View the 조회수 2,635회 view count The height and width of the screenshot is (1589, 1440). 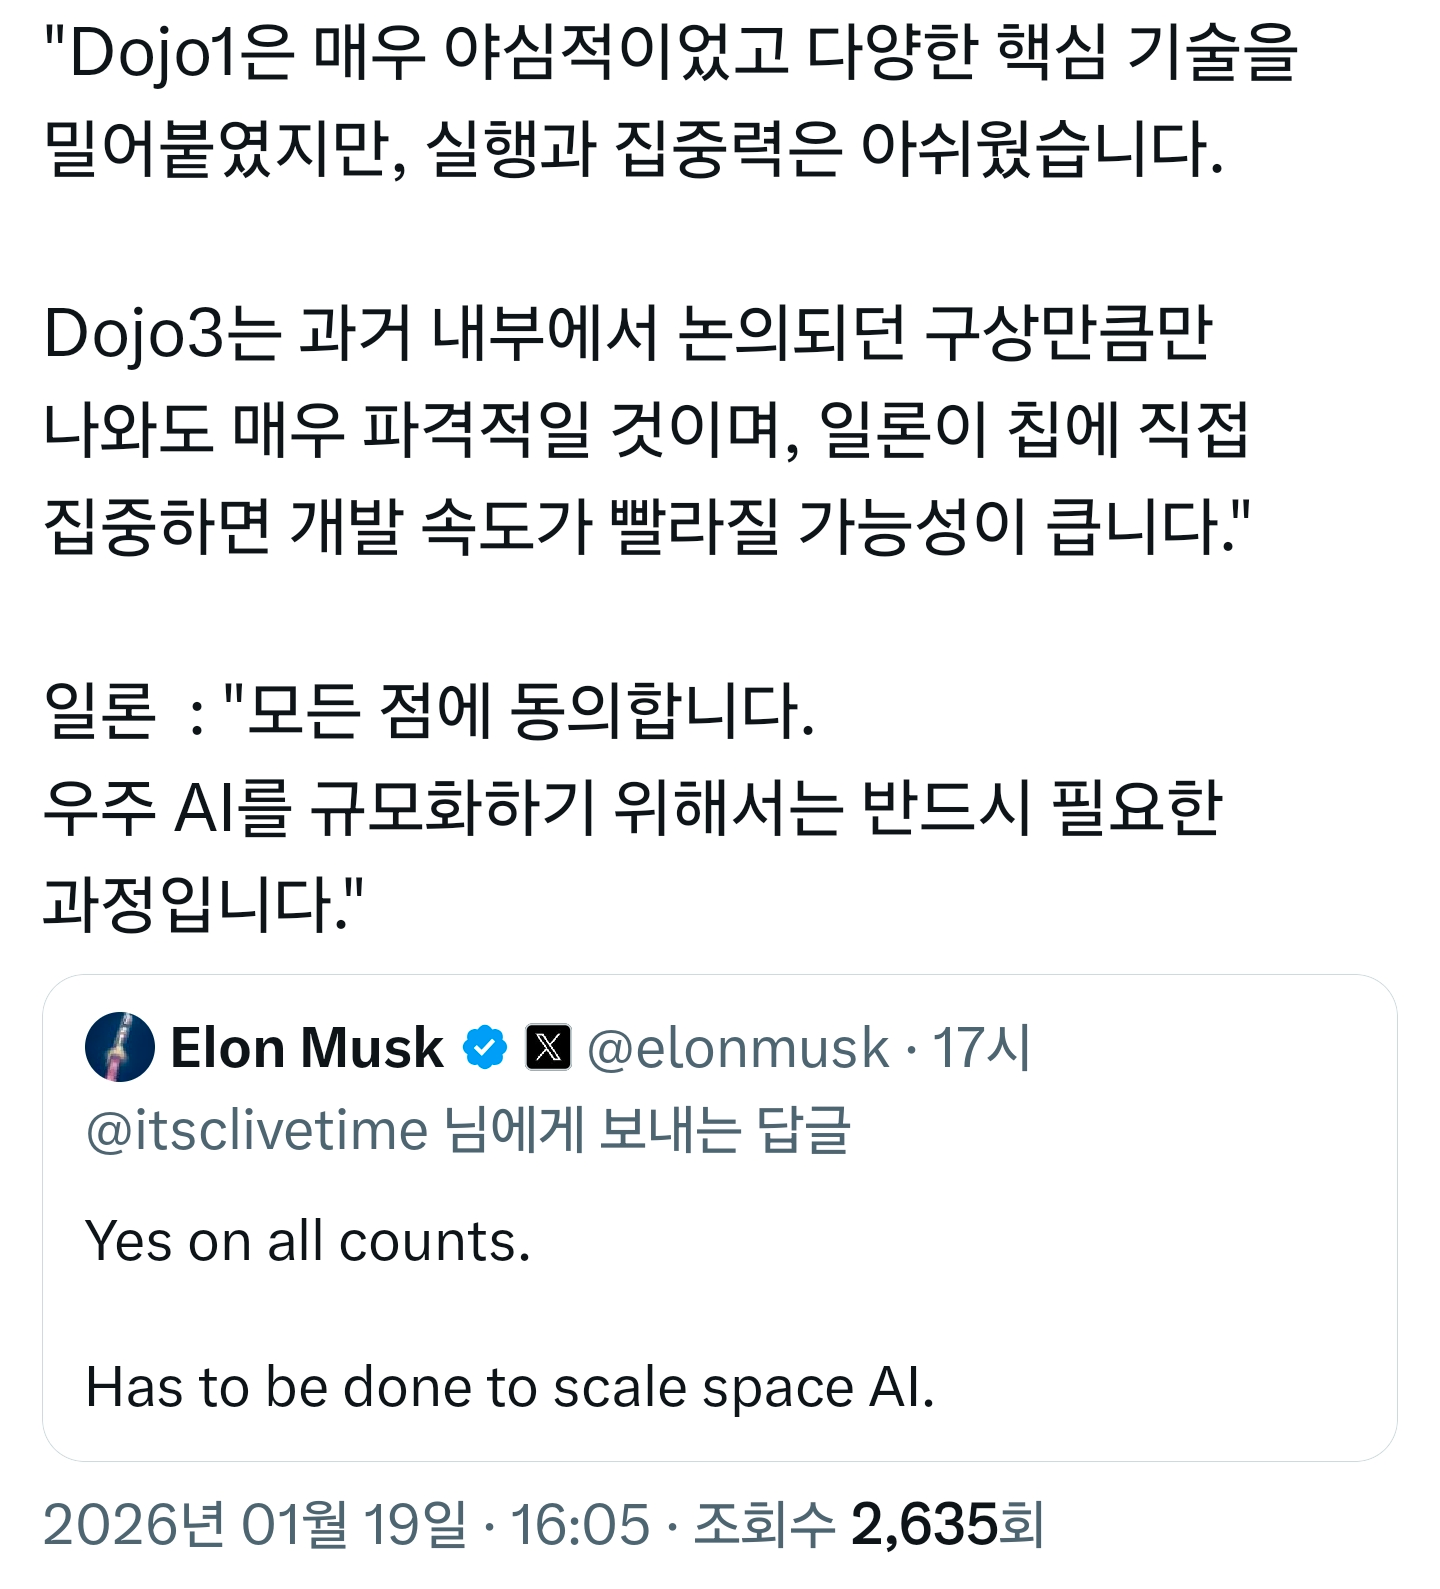pos(868,1525)
